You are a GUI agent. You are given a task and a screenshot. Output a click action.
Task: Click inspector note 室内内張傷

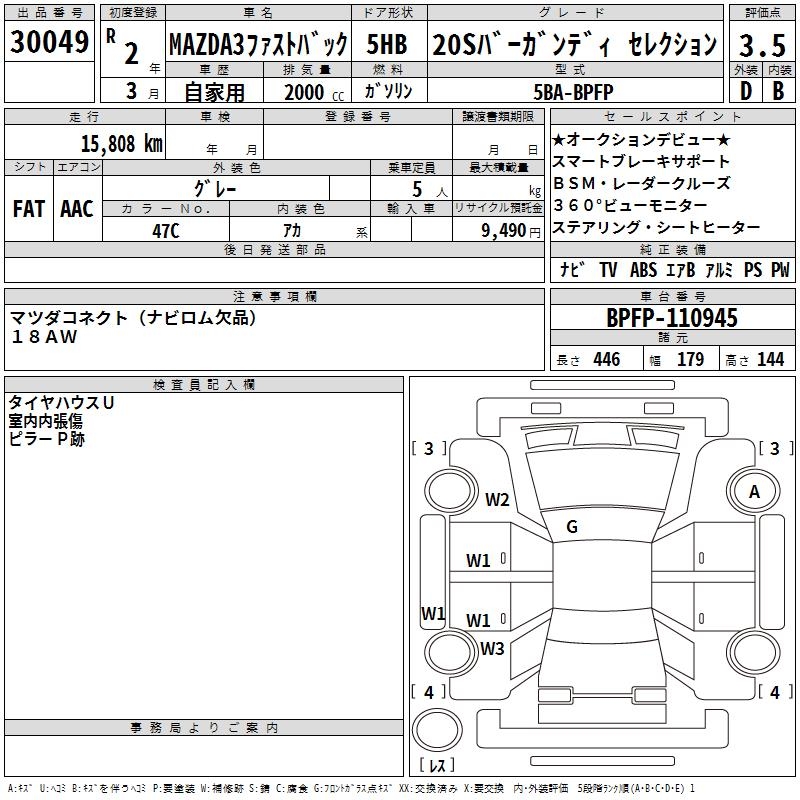point(45,421)
